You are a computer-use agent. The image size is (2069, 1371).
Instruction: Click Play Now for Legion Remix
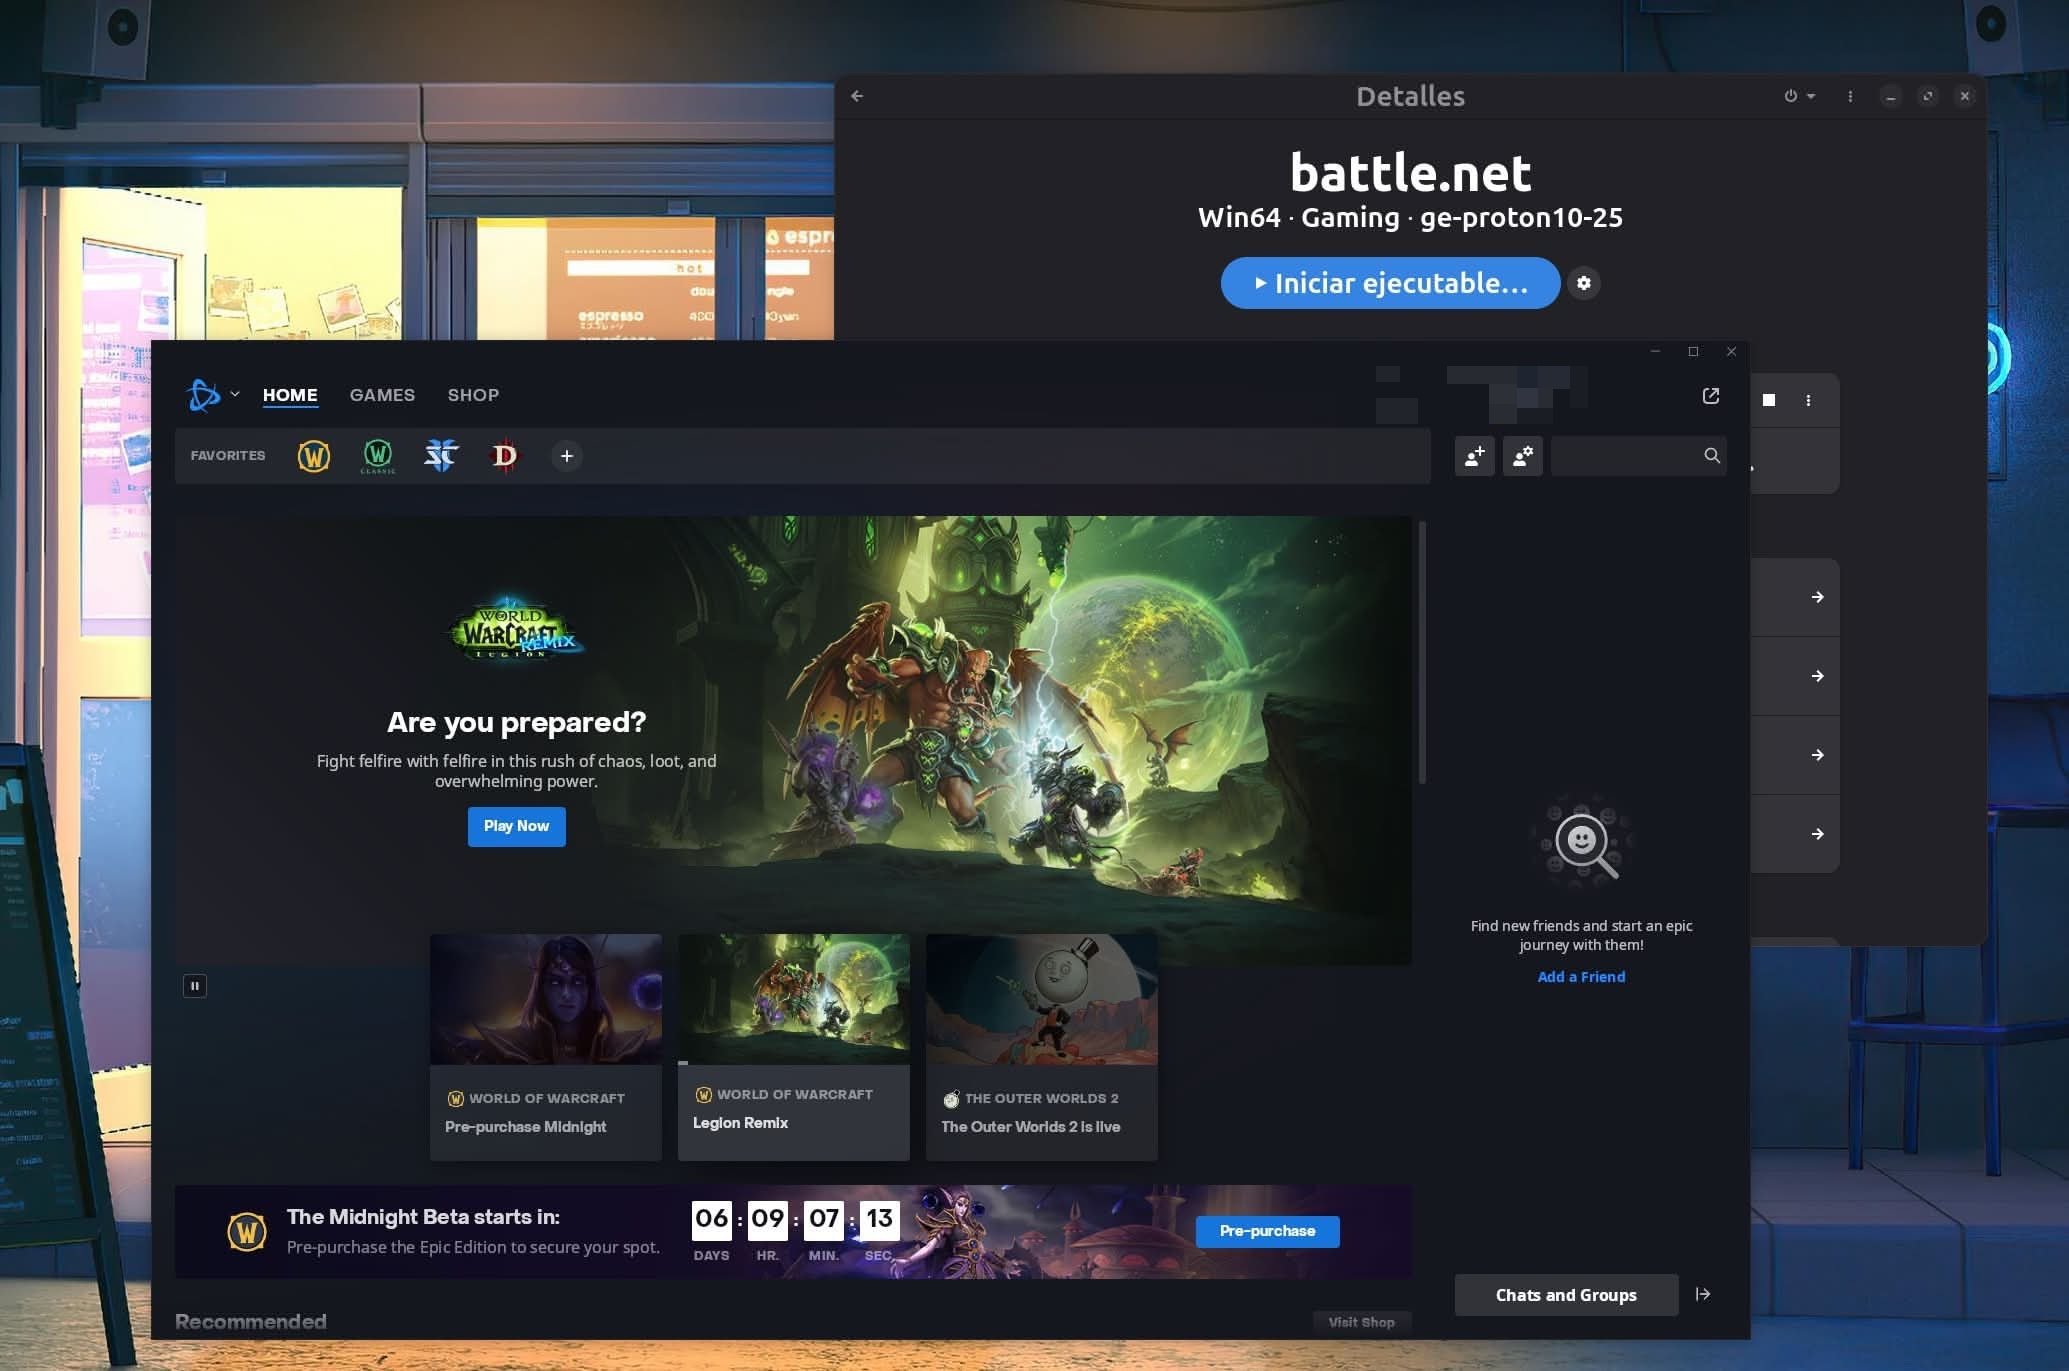coord(516,826)
